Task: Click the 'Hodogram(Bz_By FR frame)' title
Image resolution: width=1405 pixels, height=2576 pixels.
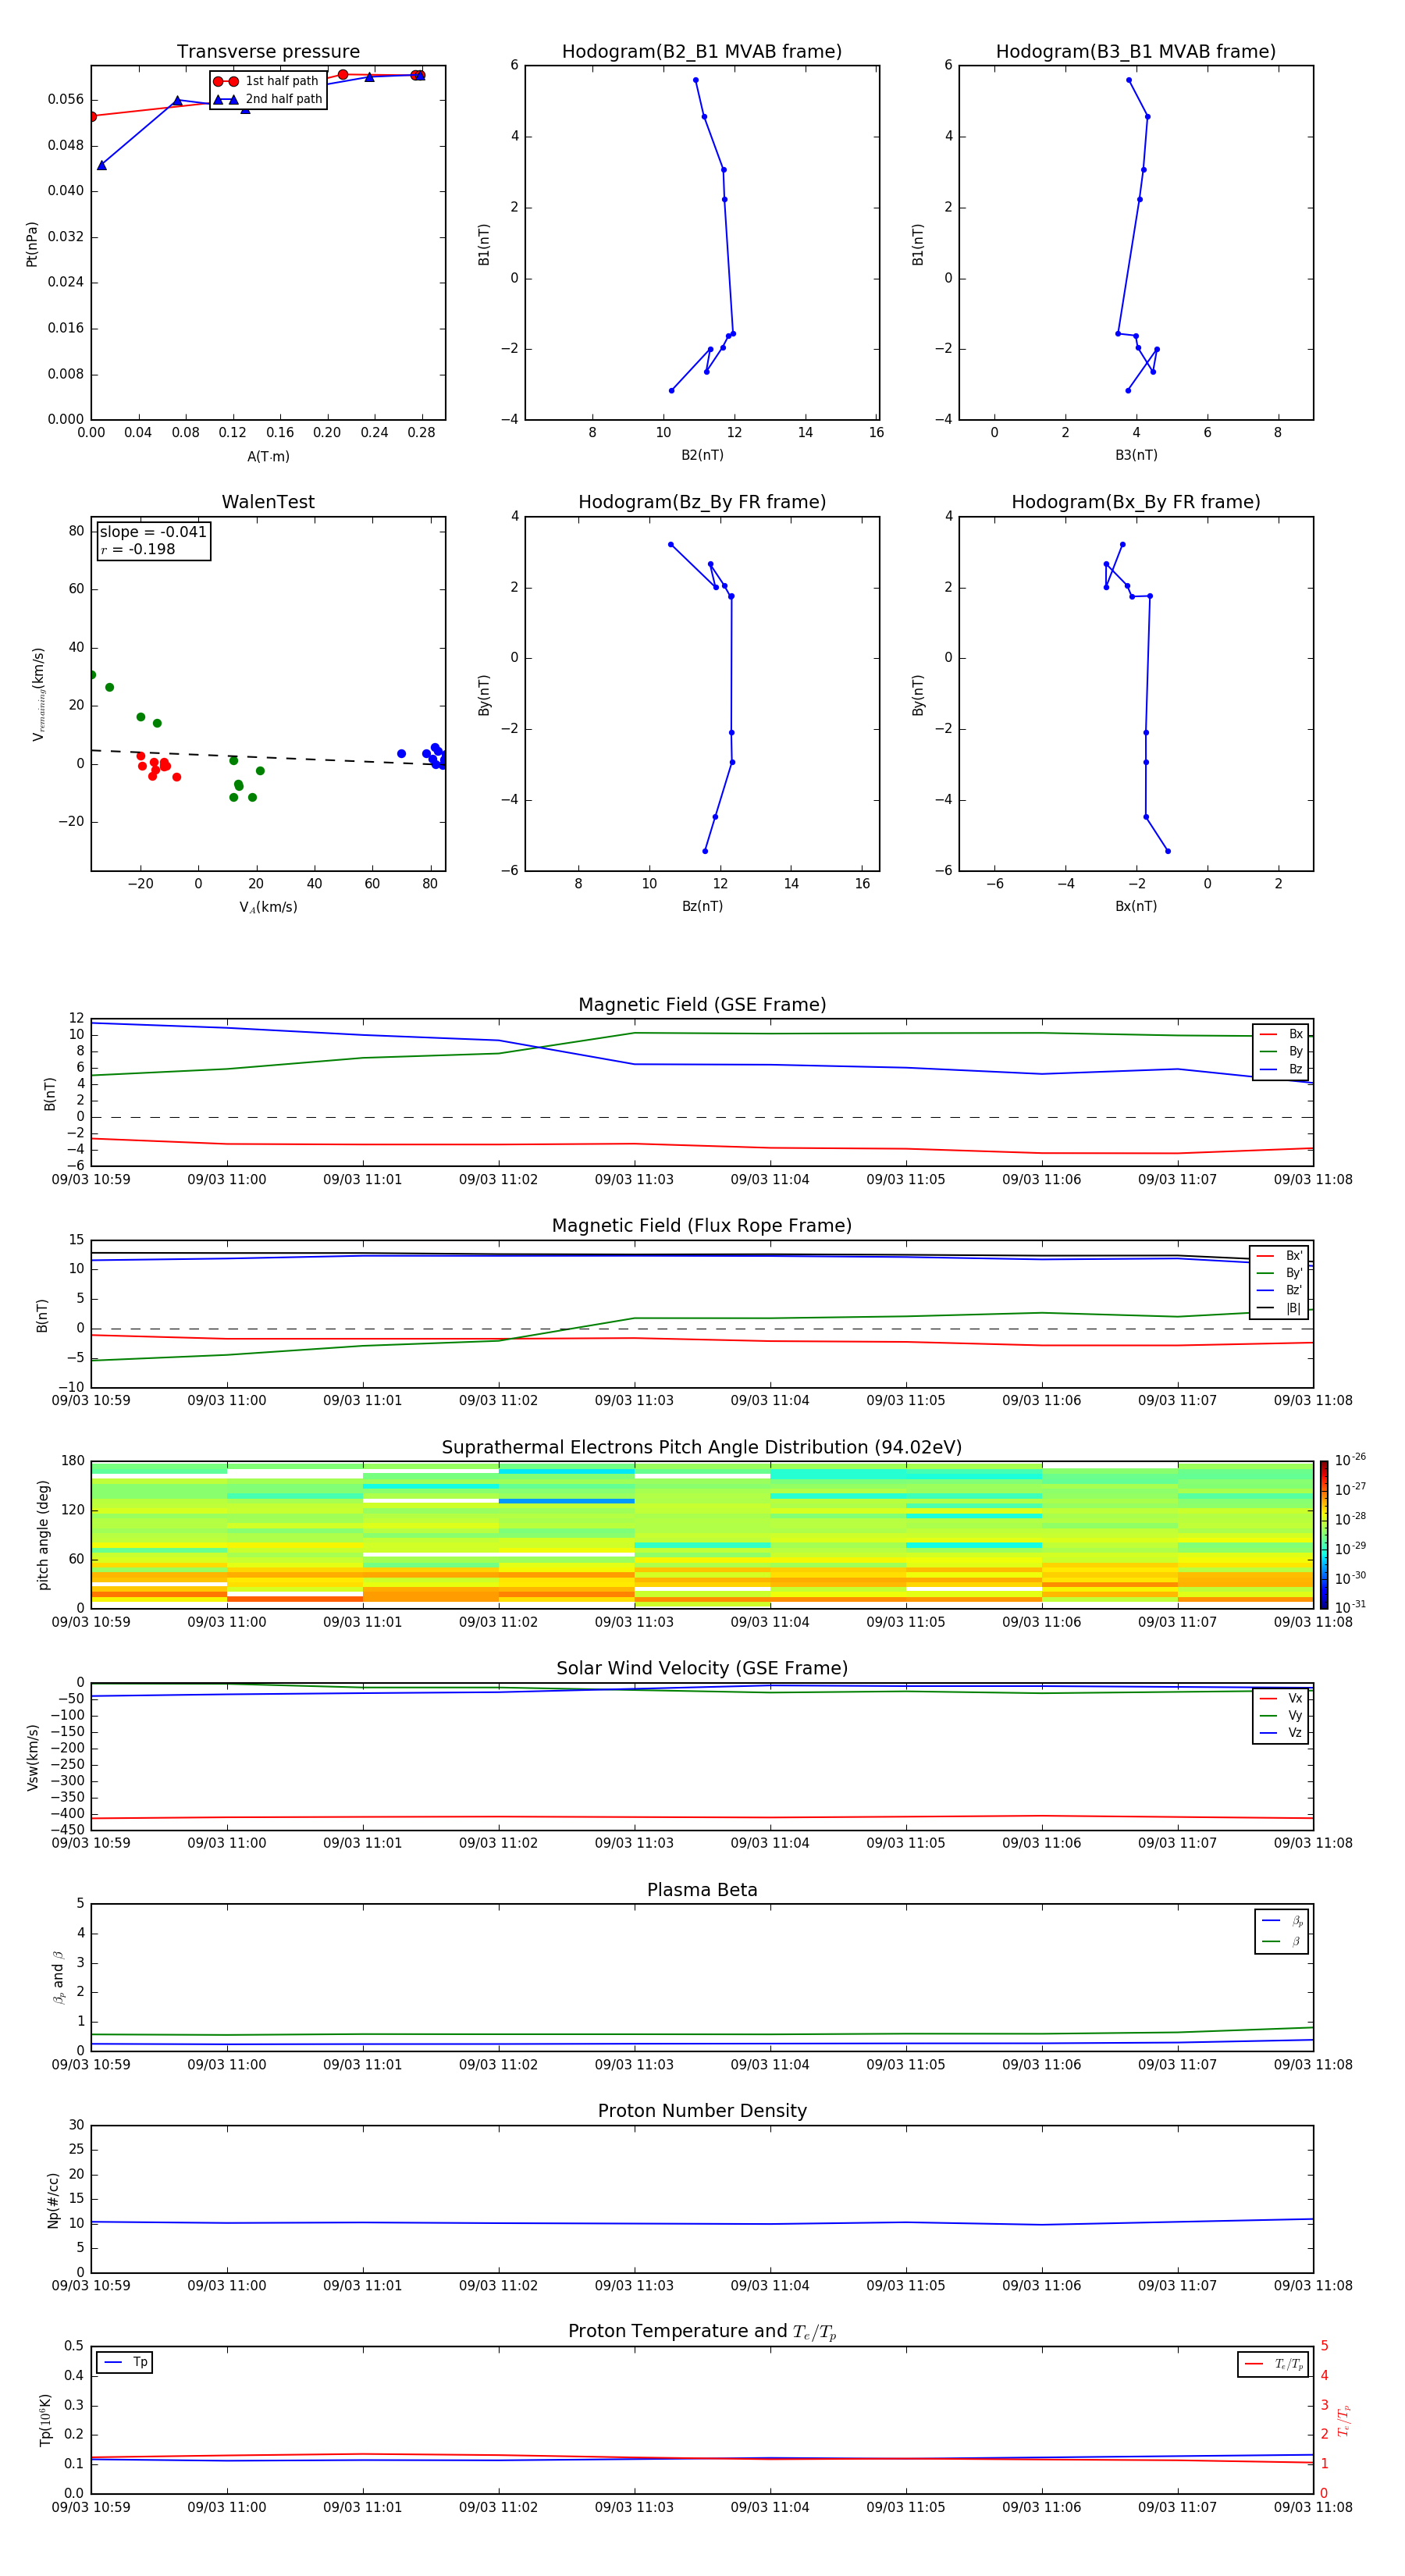Action: [702, 502]
